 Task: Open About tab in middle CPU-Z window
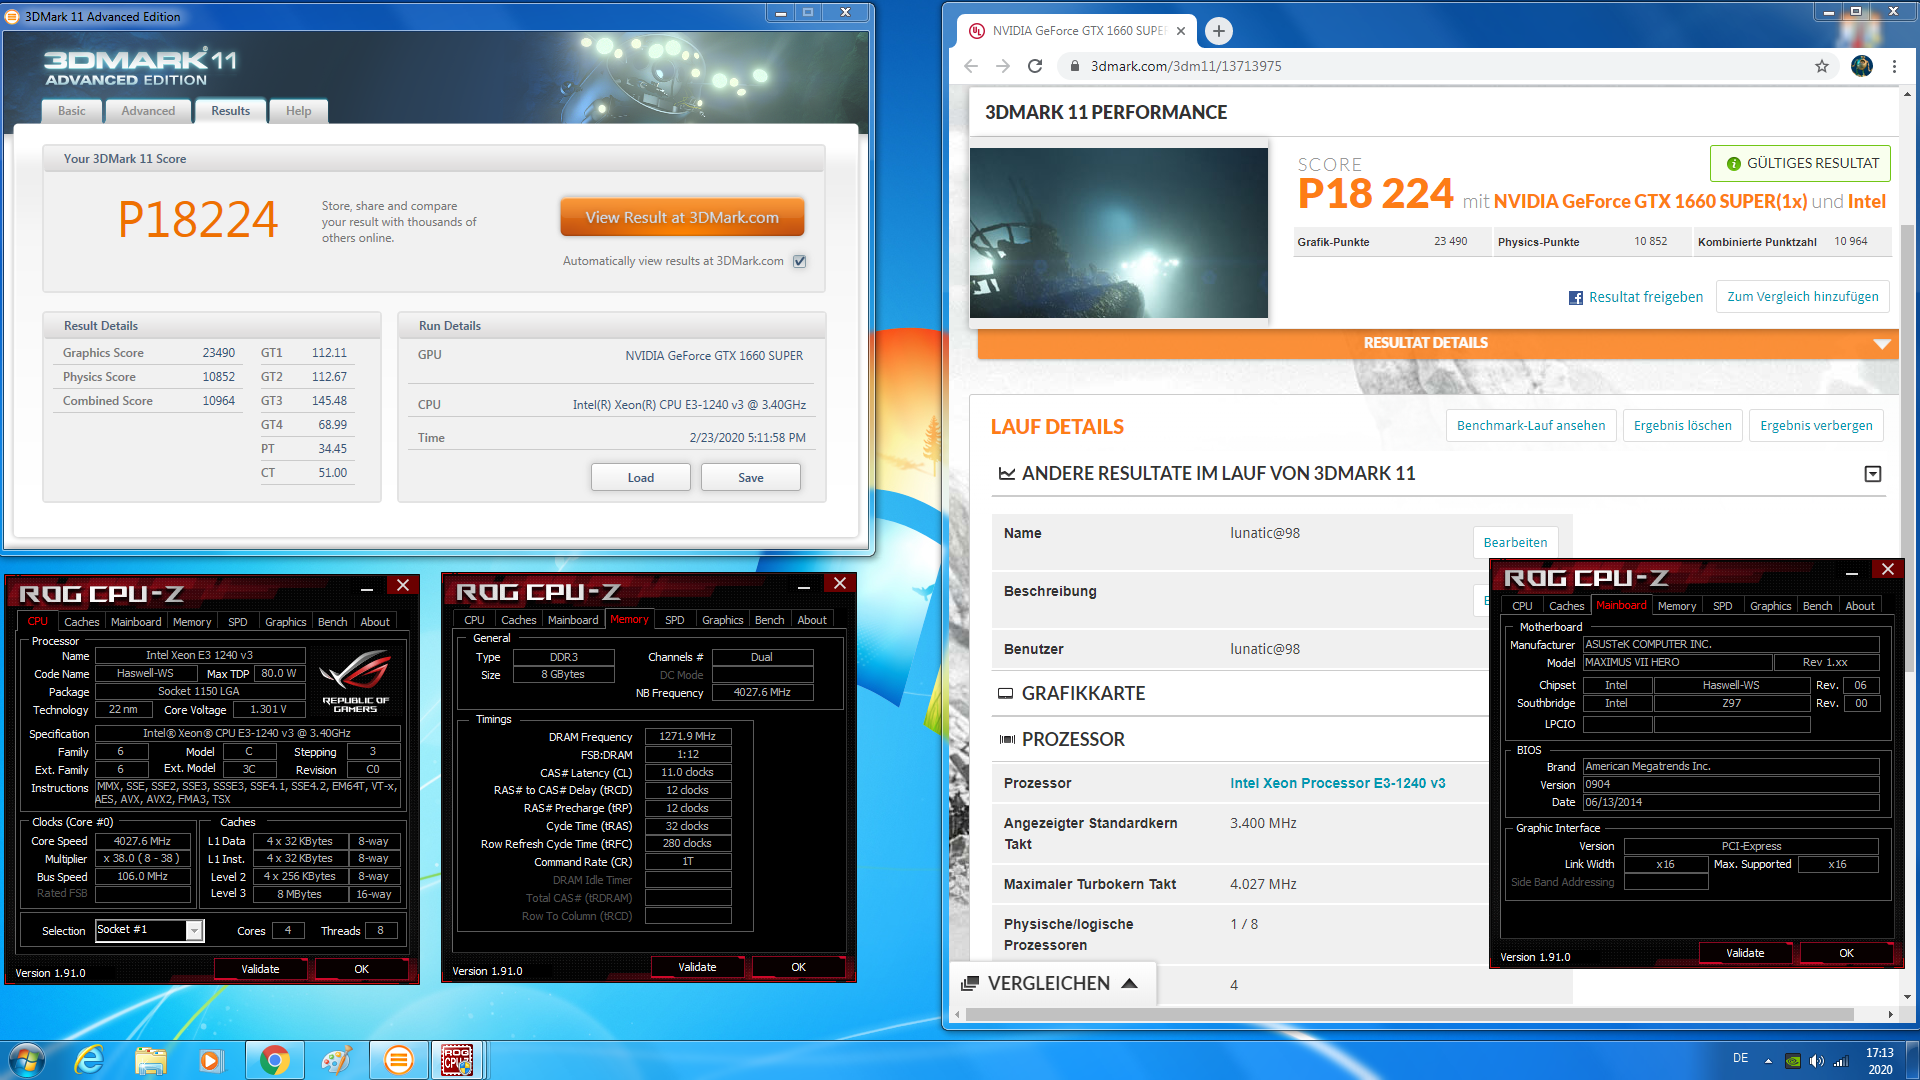pyautogui.click(x=812, y=620)
